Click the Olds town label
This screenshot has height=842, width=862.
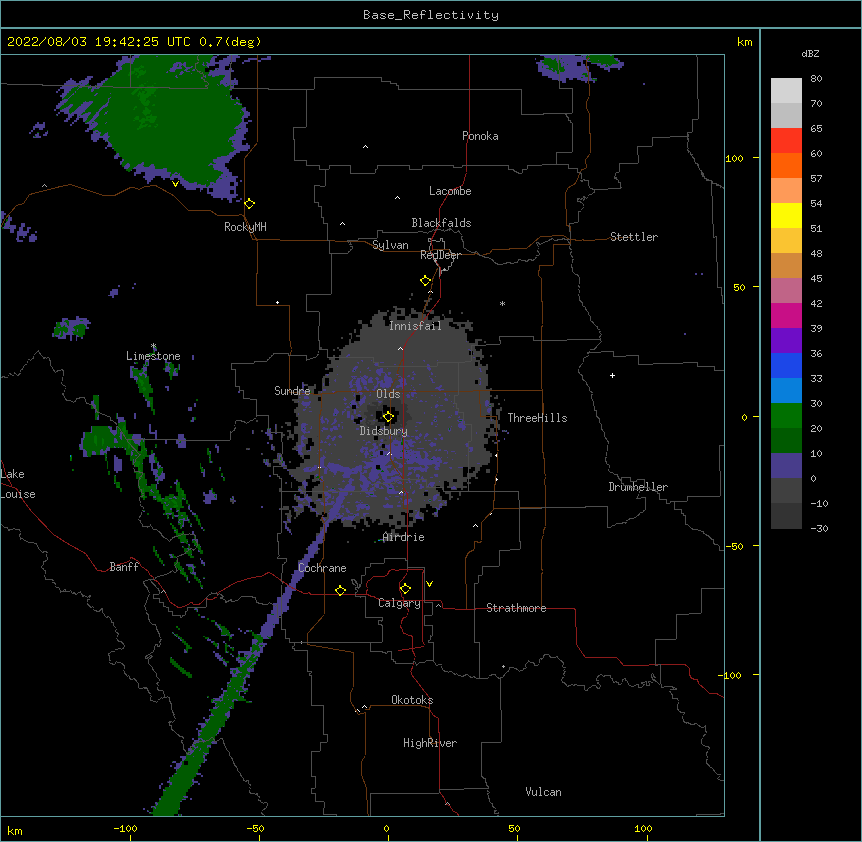click(x=388, y=394)
